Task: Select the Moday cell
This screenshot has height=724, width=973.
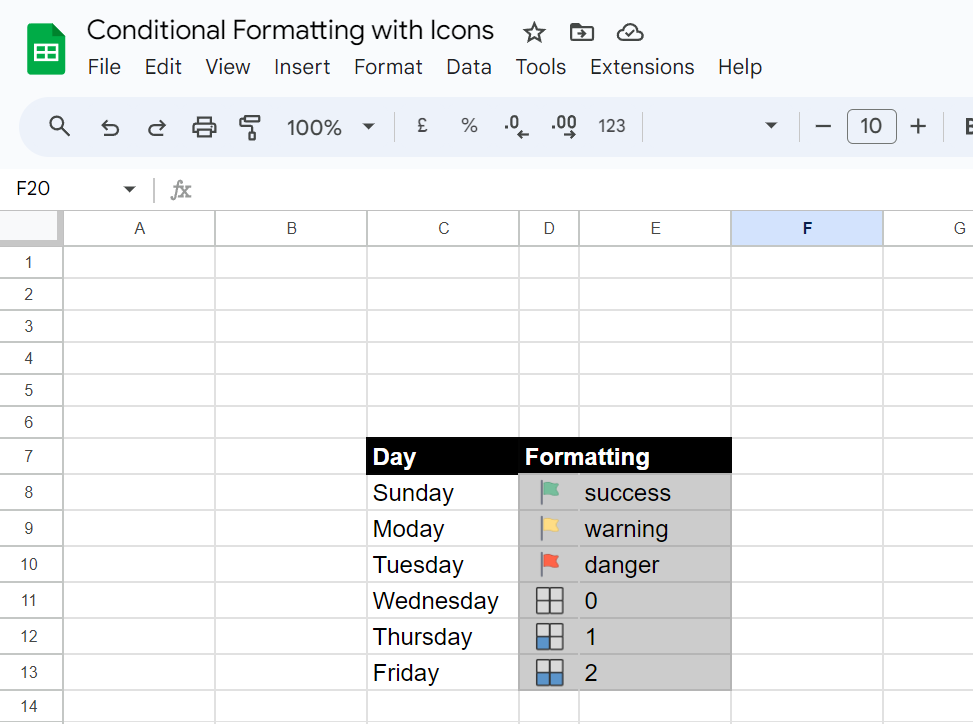Action: (x=442, y=529)
